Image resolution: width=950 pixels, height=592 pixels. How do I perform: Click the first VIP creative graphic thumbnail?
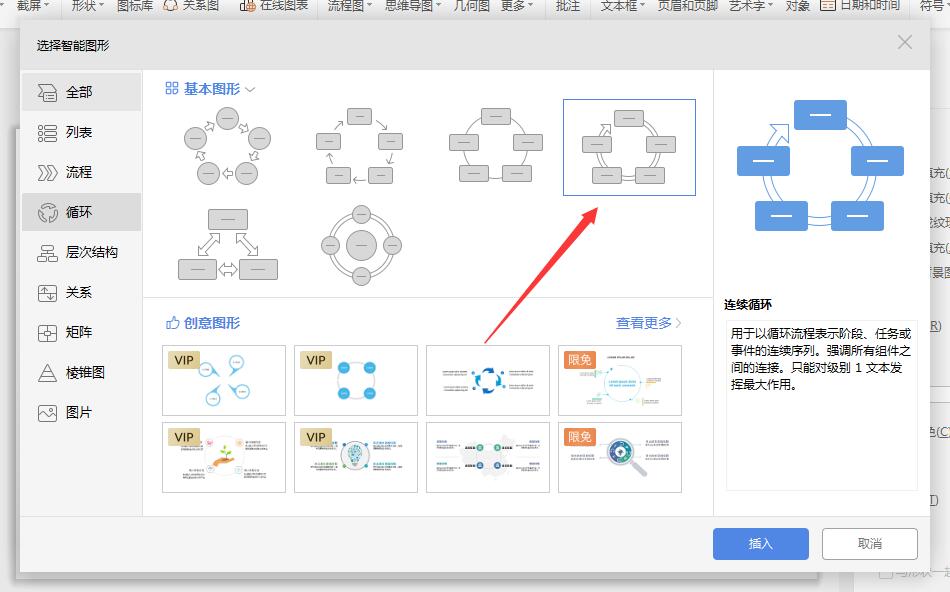224,381
